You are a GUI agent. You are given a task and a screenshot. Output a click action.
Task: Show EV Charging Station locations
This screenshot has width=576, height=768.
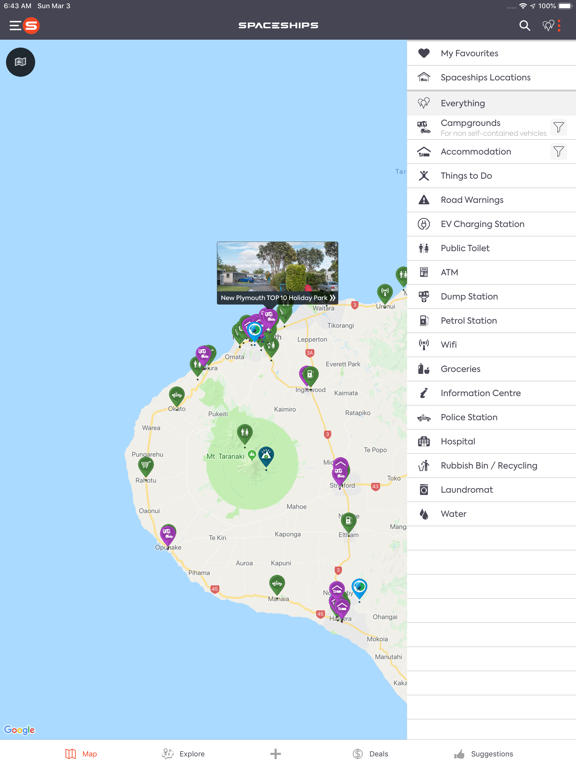point(491,224)
